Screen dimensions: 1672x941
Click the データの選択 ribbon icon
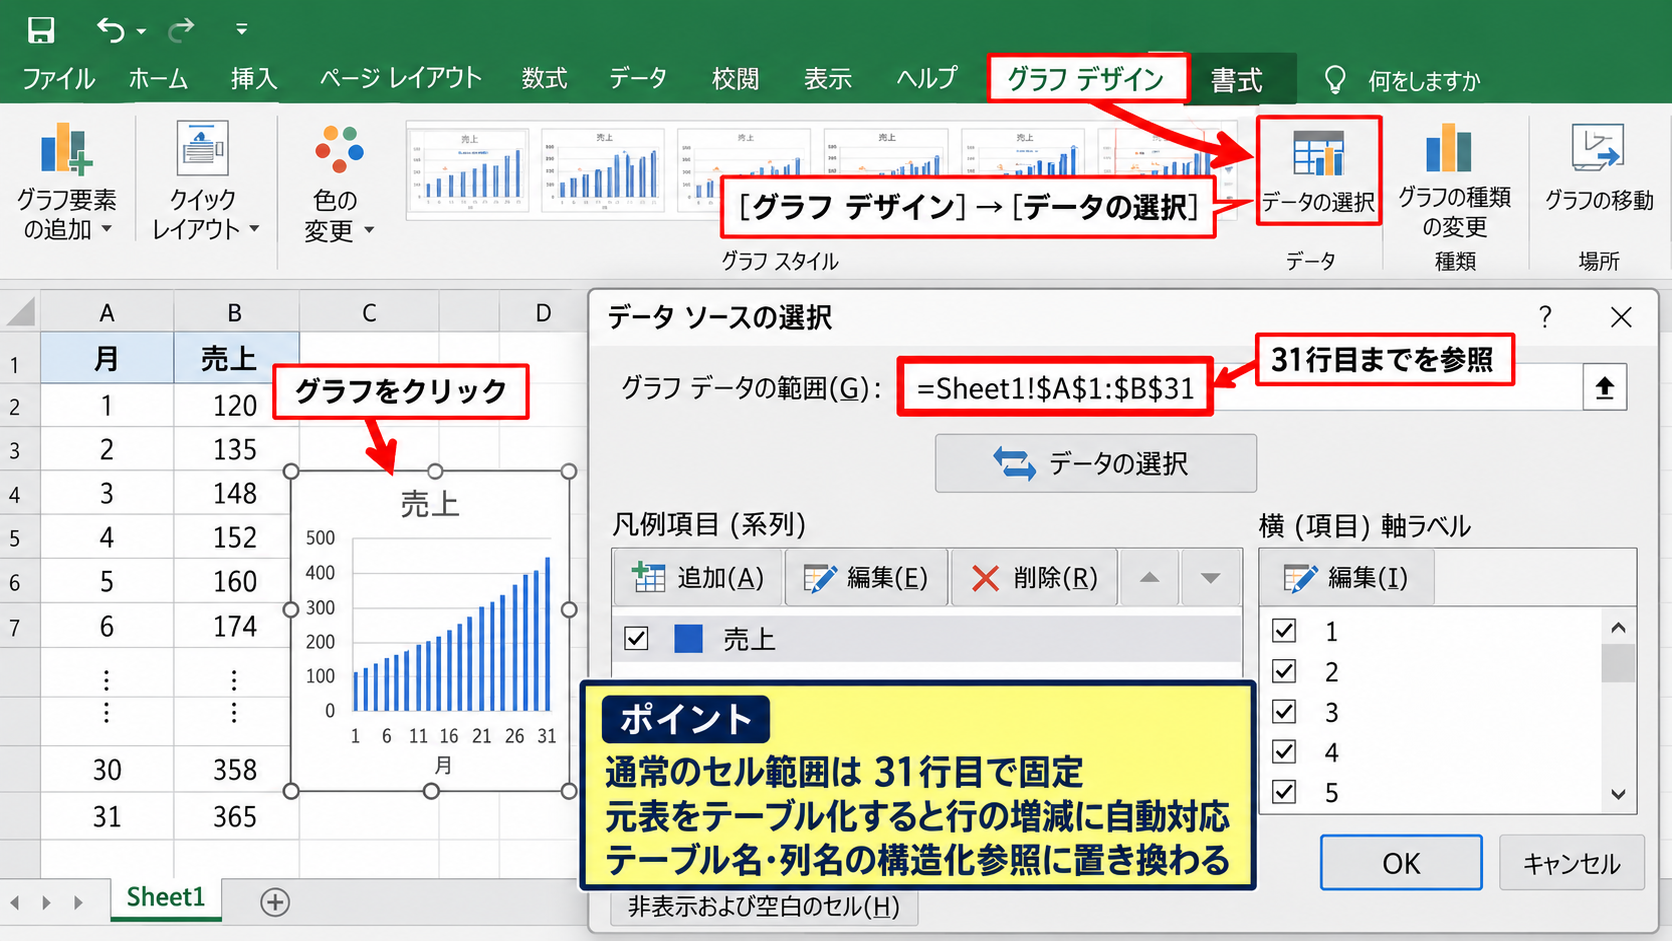tap(1318, 171)
